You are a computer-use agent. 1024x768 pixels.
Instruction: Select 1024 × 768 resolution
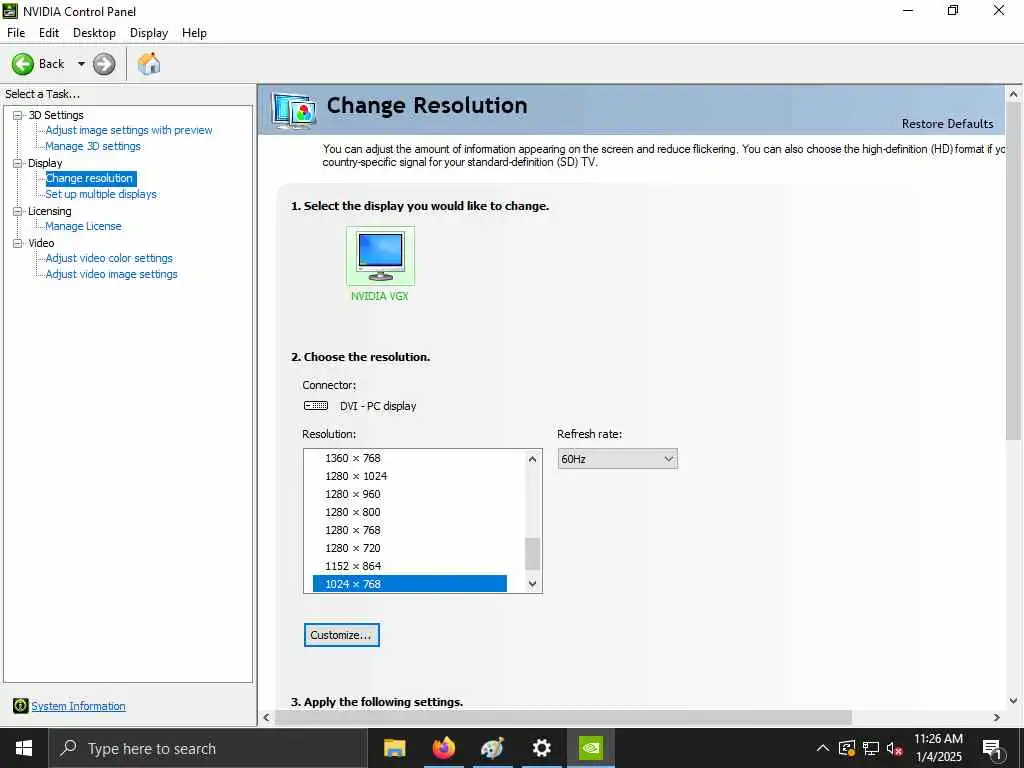(409, 584)
